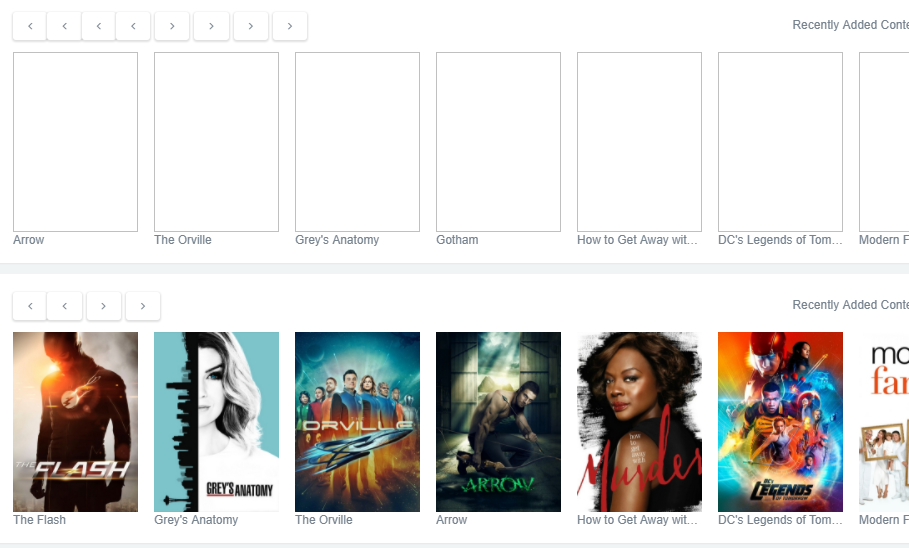
Task: Click the Arrow title under the Arrow poster
Action: click(x=452, y=520)
